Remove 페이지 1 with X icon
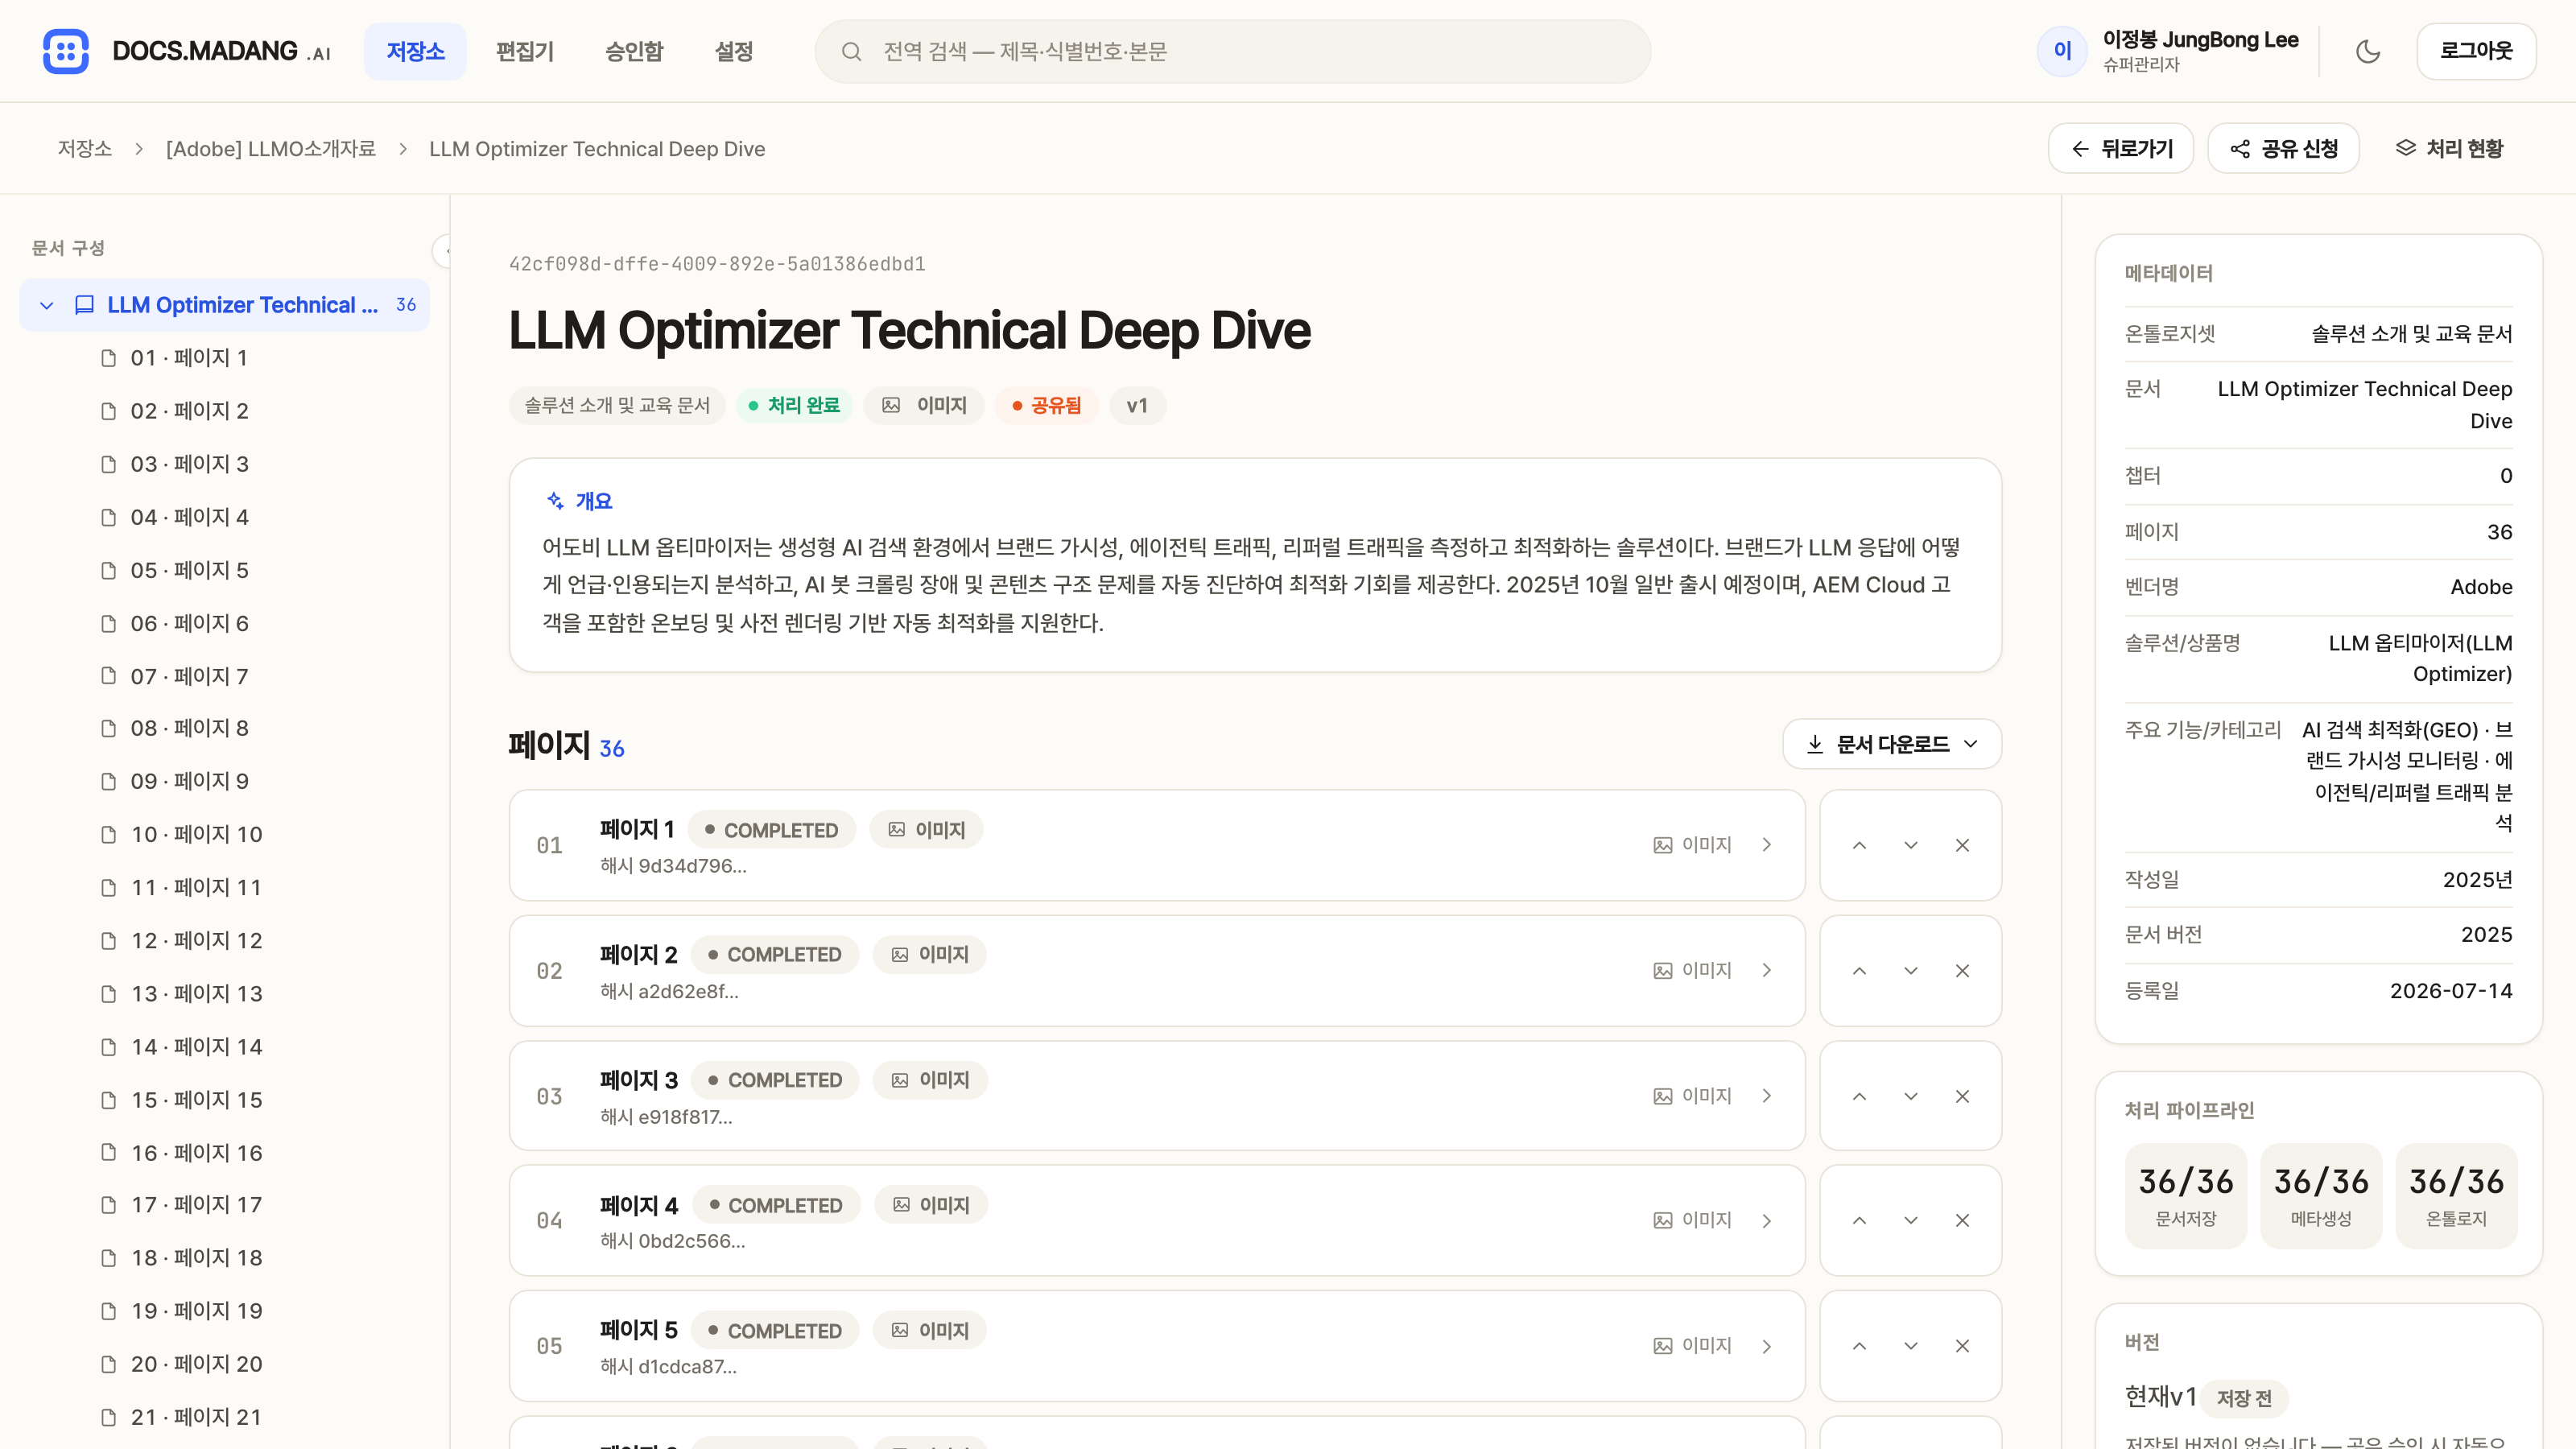 pyautogui.click(x=1962, y=845)
